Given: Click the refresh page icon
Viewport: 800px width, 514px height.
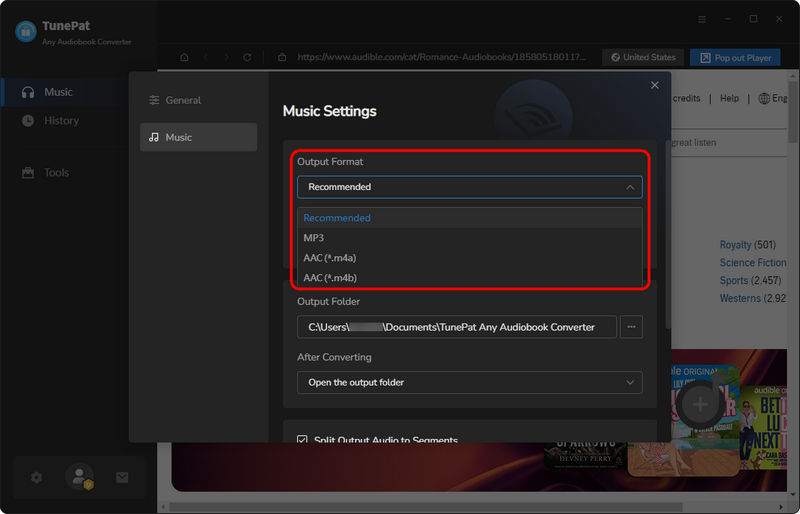Looking at the screenshot, I should coord(247,57).
